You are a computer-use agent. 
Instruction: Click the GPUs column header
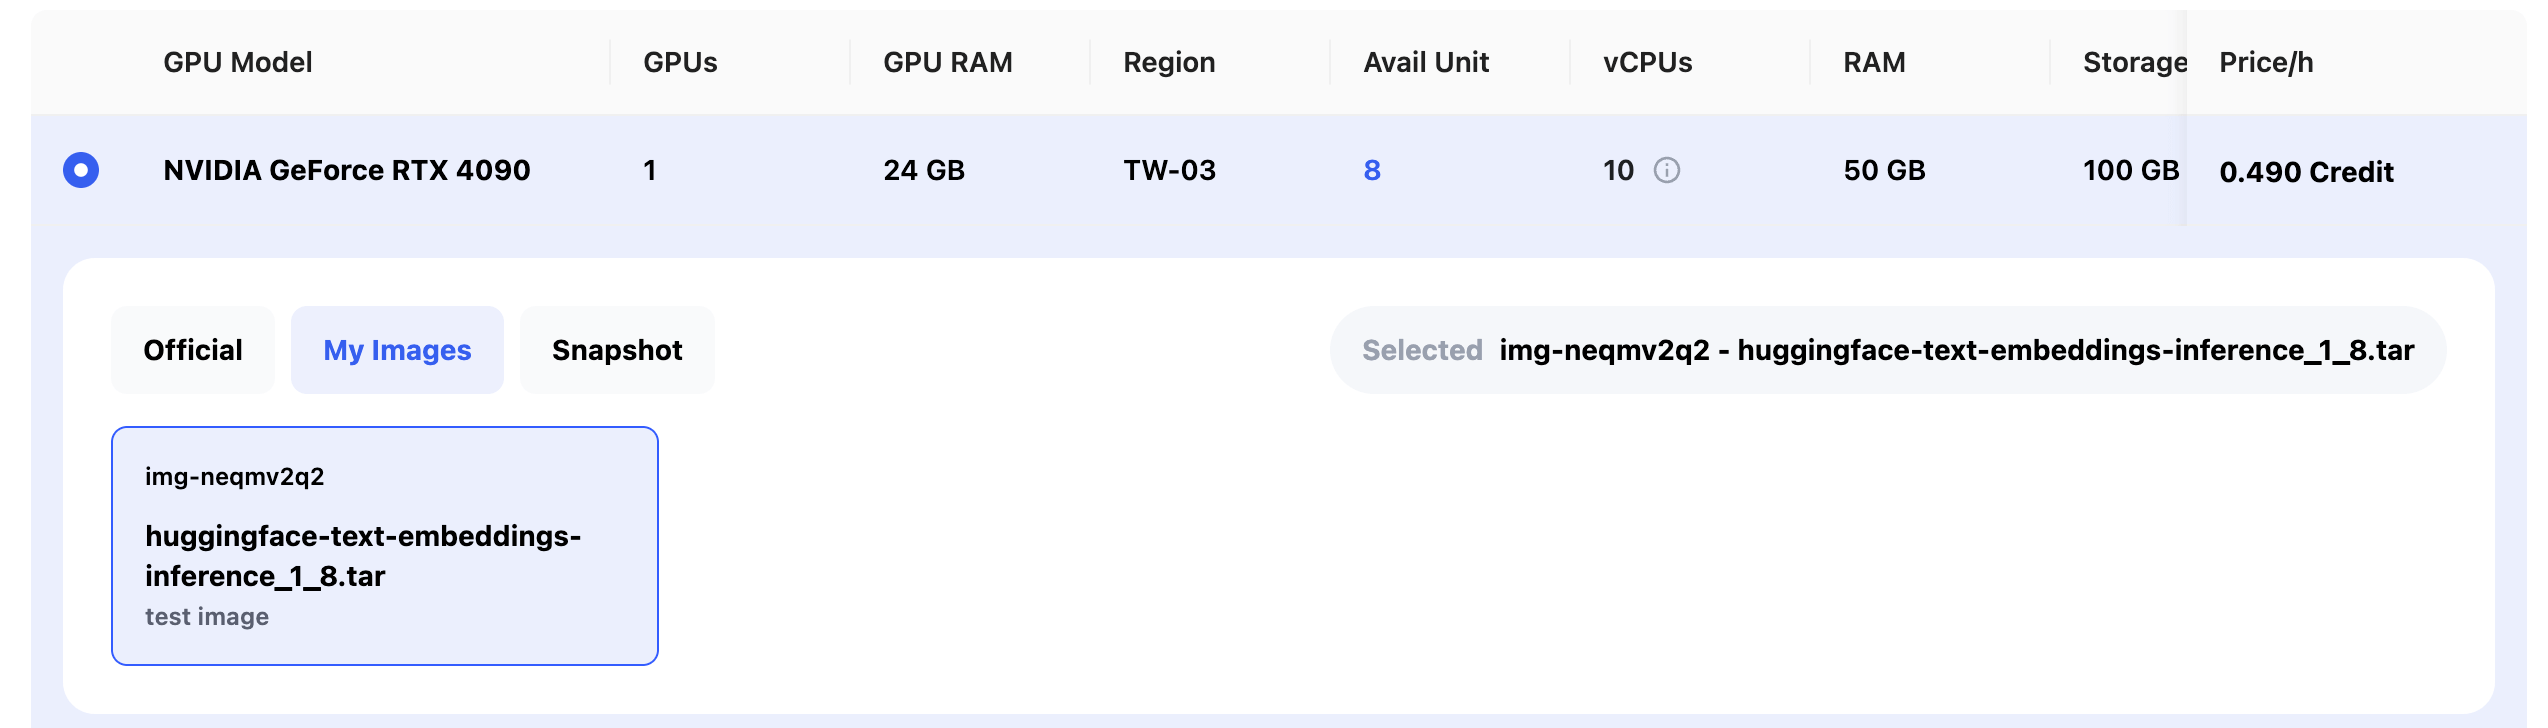coord(680,62)
